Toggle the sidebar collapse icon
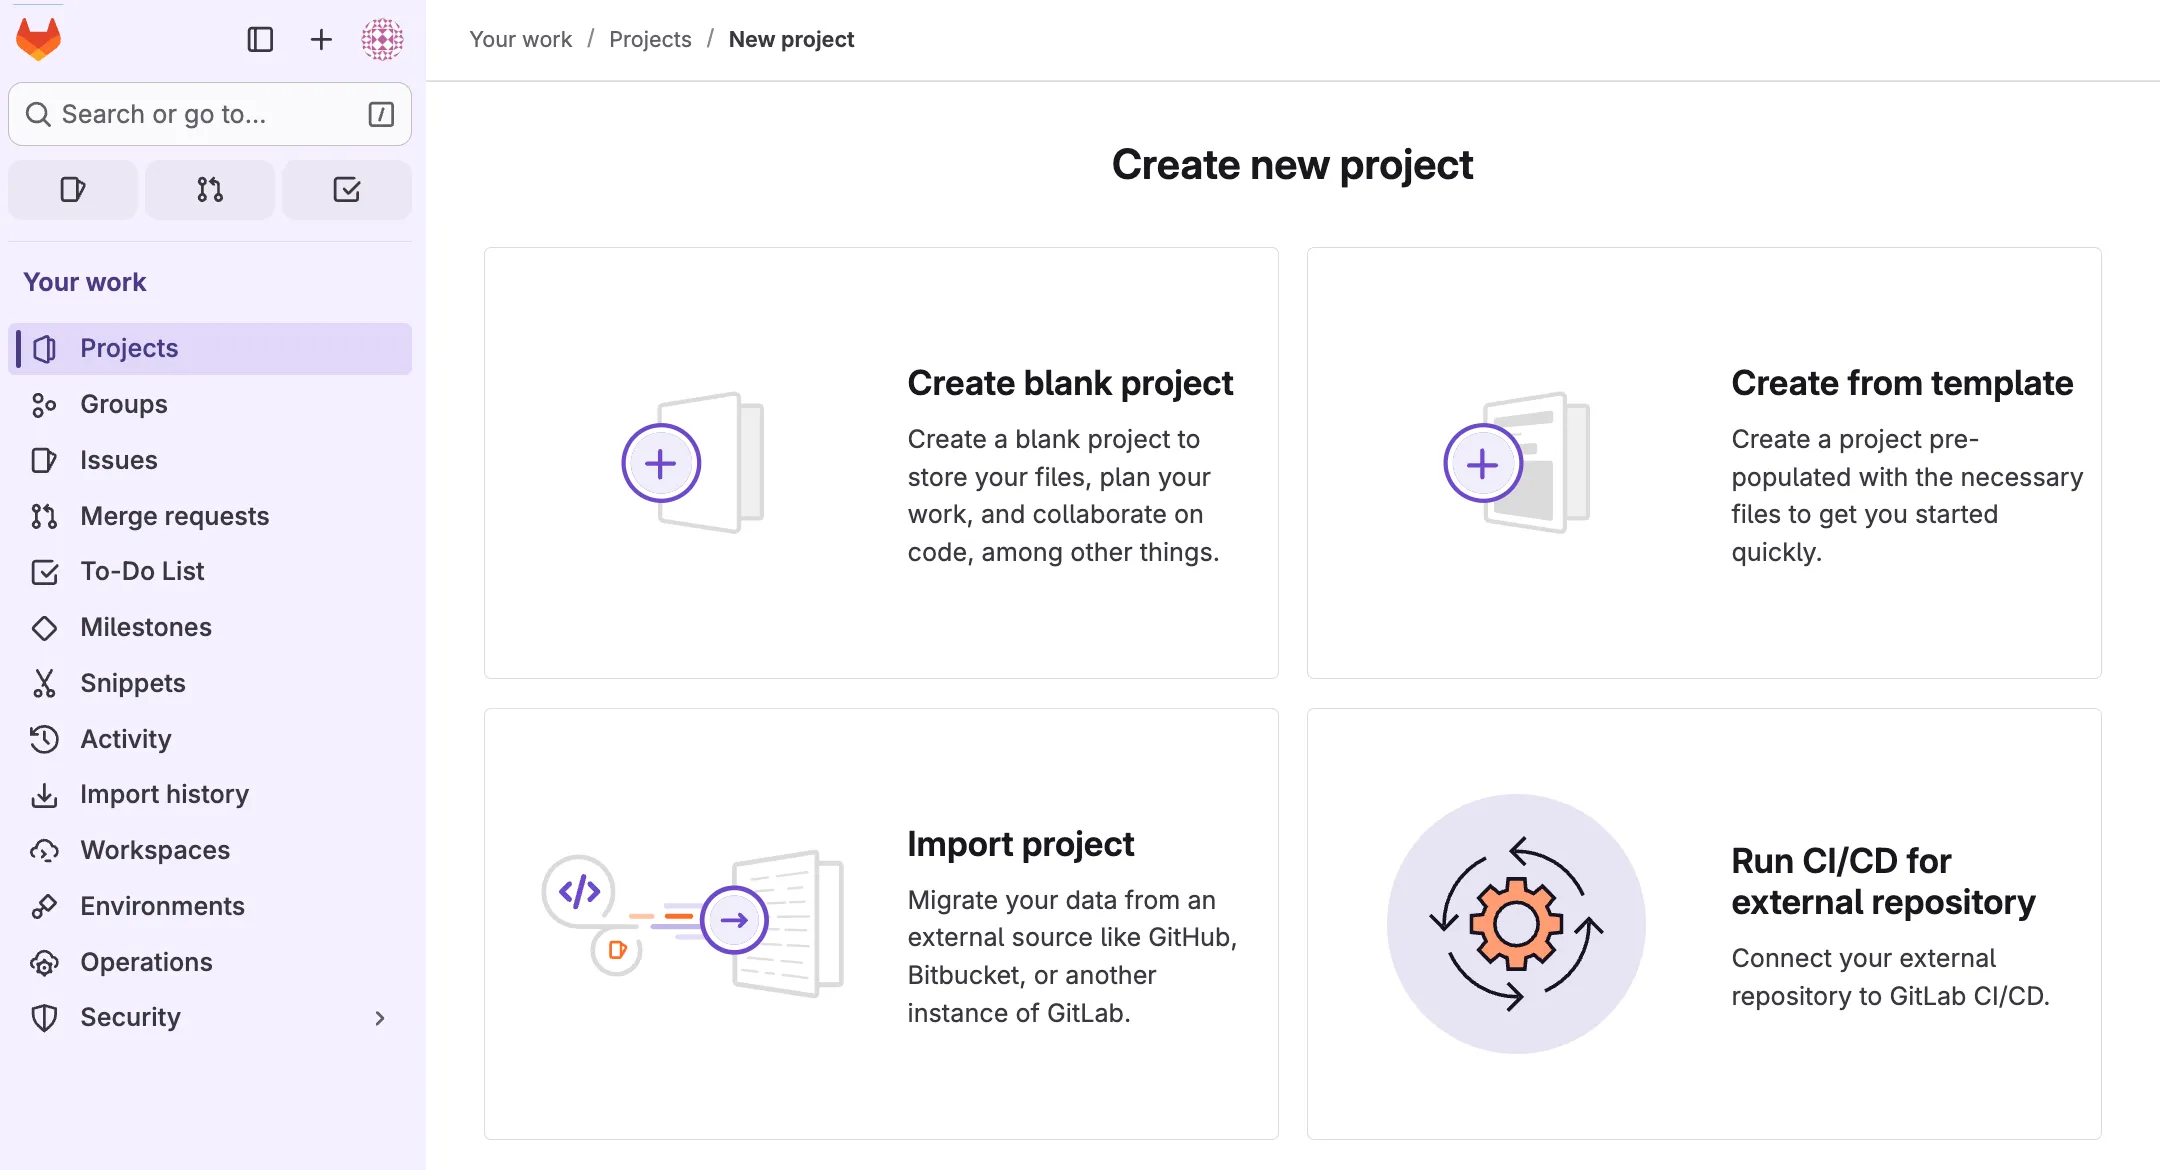2160x1170 pixels. pos(260,39)
